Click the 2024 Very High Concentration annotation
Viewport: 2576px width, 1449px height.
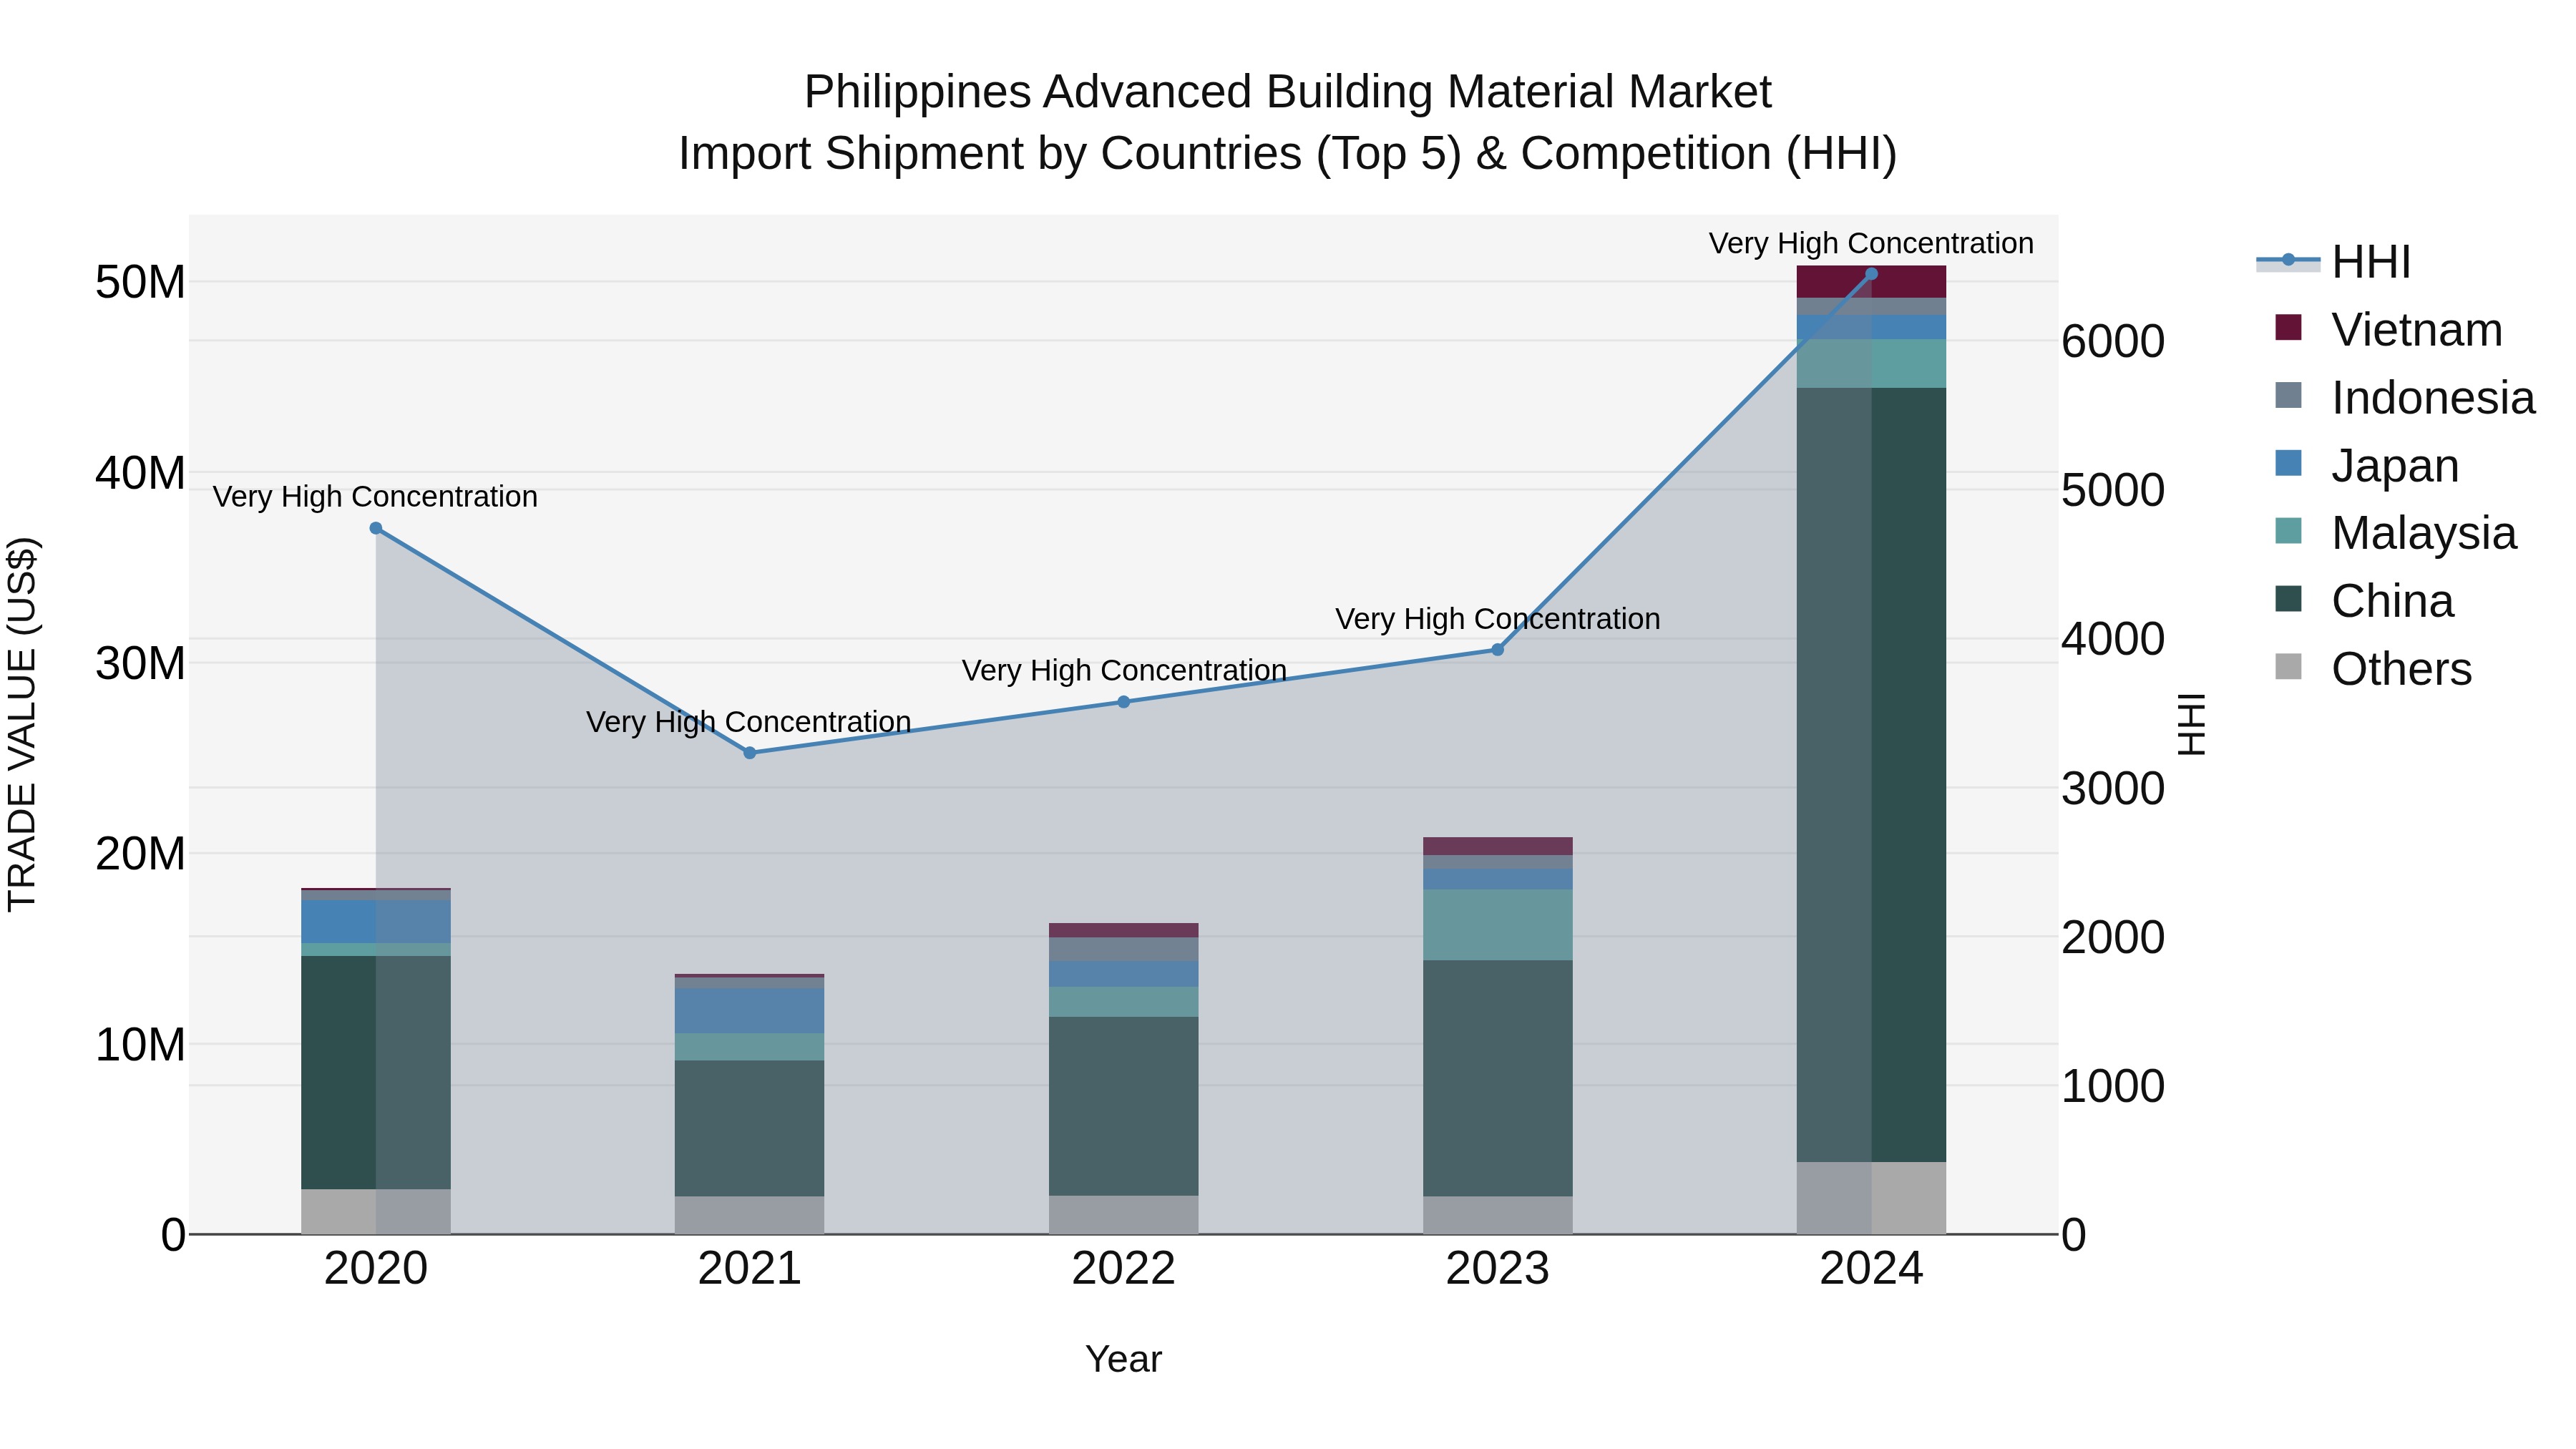(x=1871, y=243)
